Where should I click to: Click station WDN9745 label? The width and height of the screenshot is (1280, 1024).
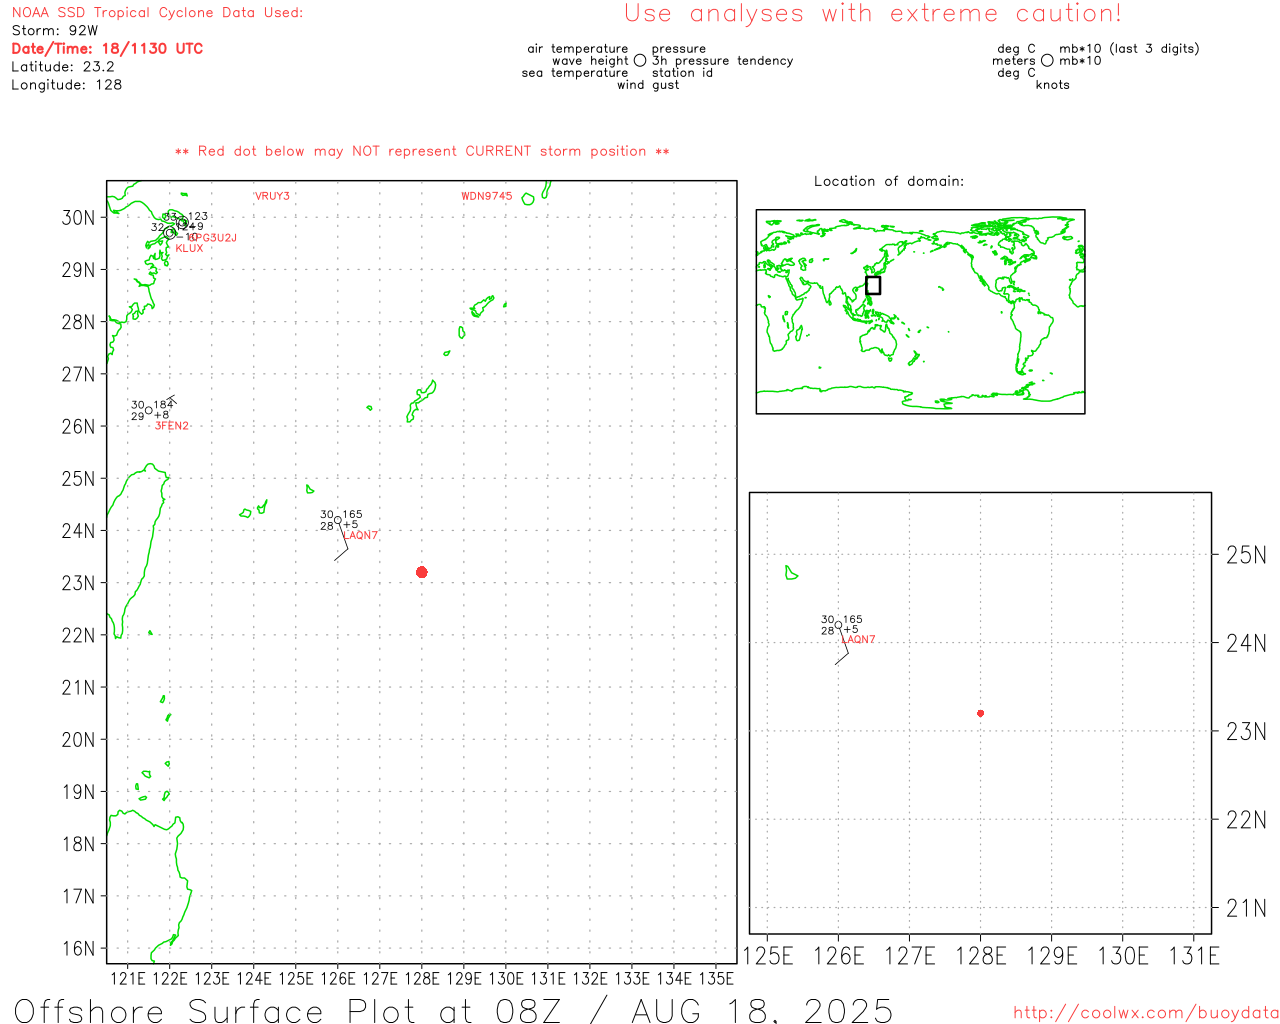tap(486, 196)
